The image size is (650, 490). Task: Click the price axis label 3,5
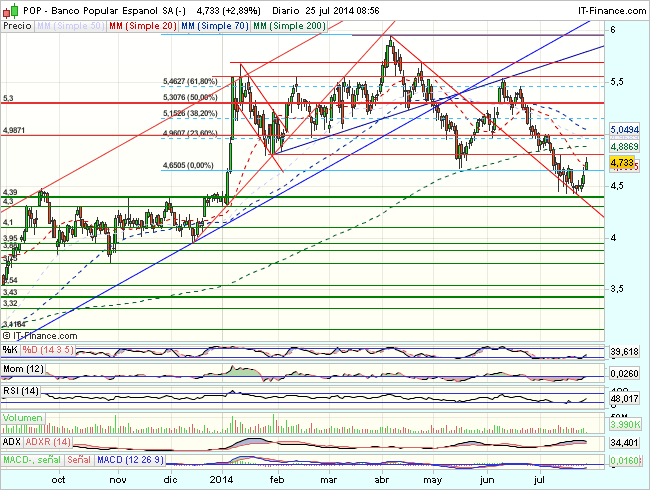[616, 289]
